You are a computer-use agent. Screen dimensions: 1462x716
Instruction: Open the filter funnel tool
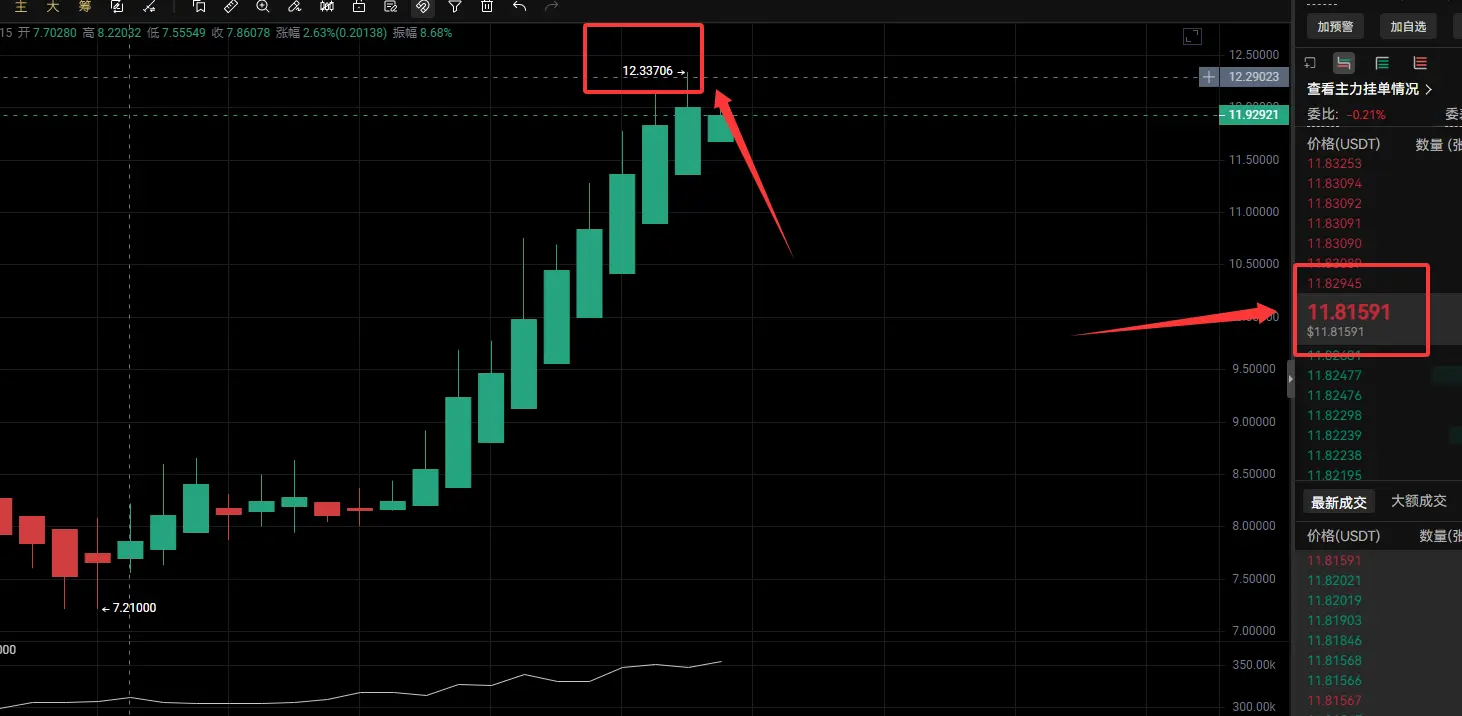point(455,6)
